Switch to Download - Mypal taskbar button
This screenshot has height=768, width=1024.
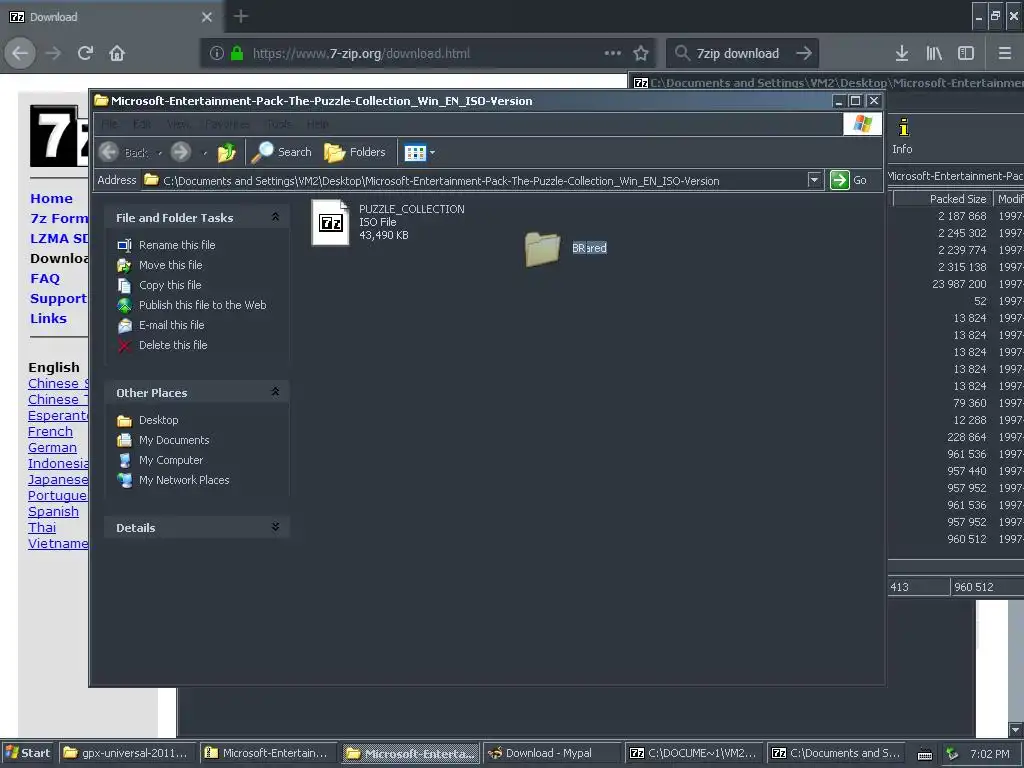[x=552, y=753]
